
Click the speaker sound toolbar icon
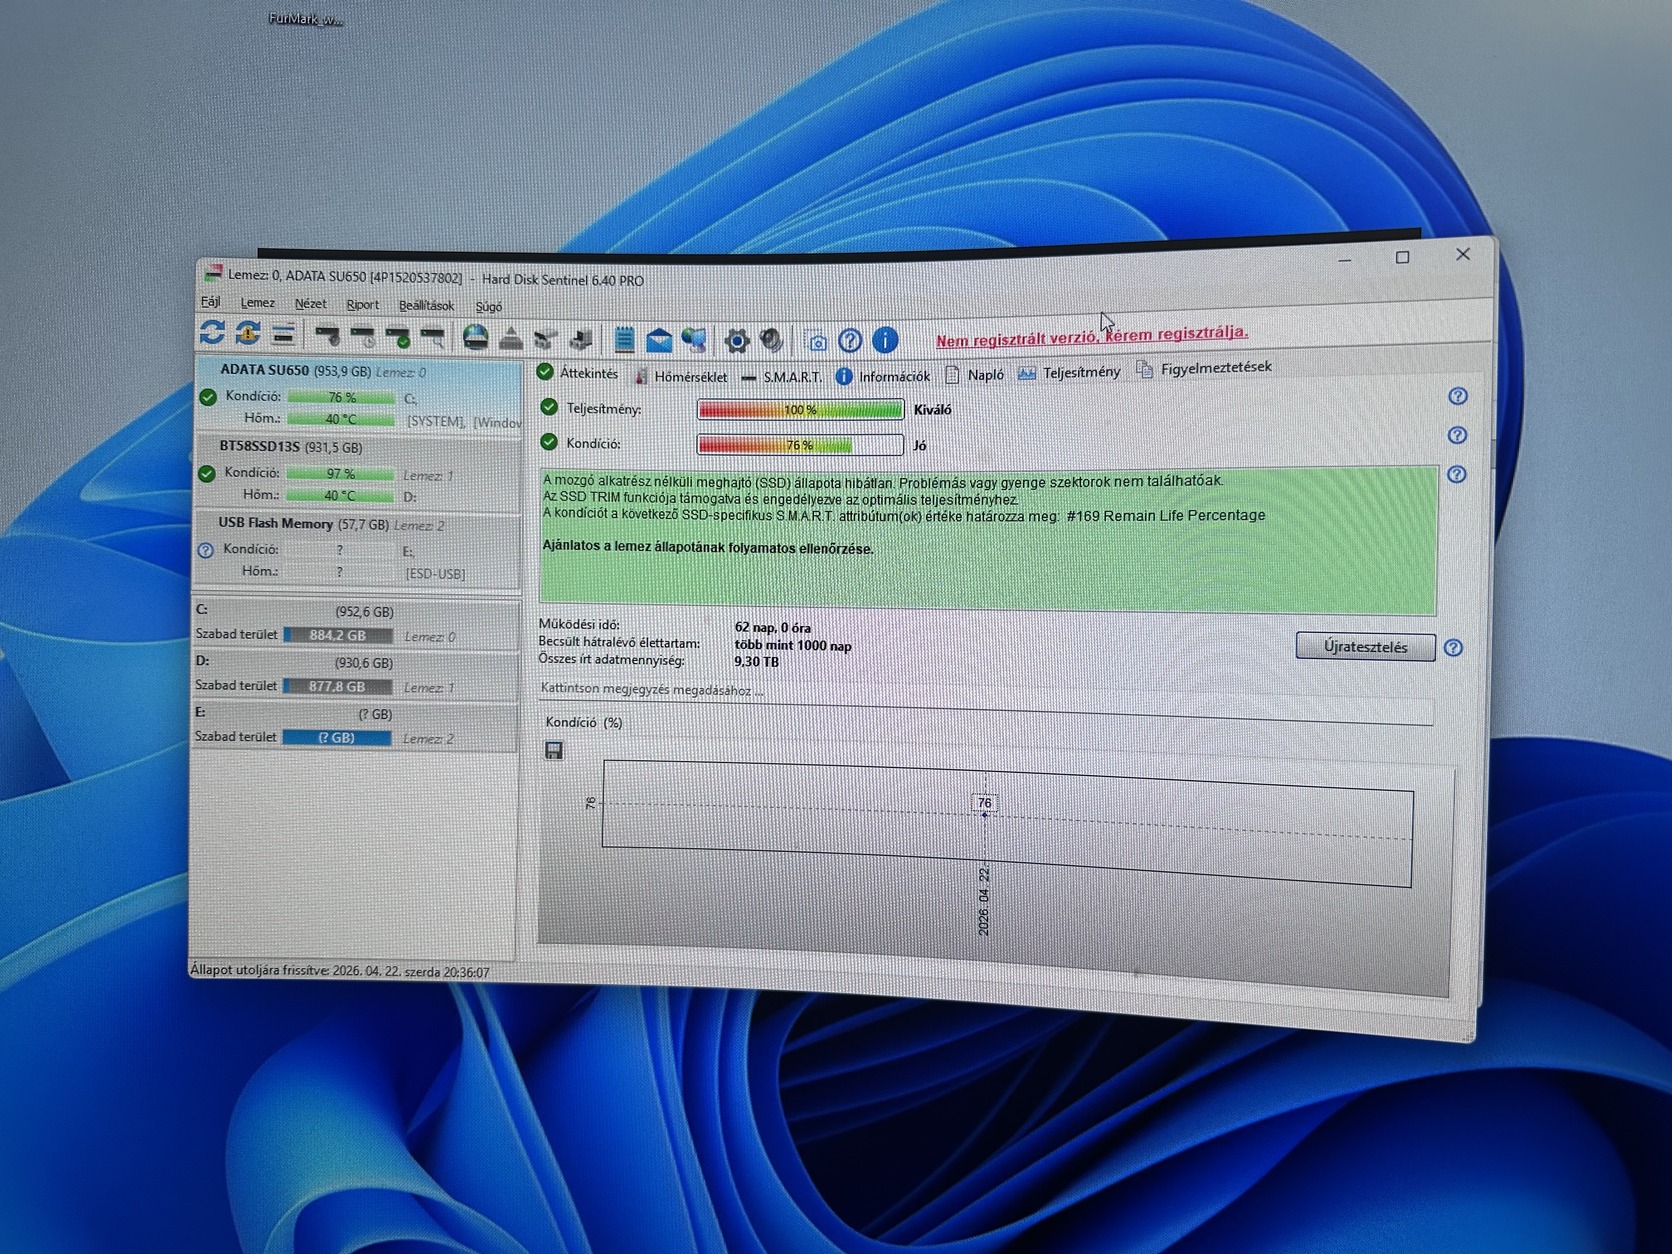(x=771, y=341)
